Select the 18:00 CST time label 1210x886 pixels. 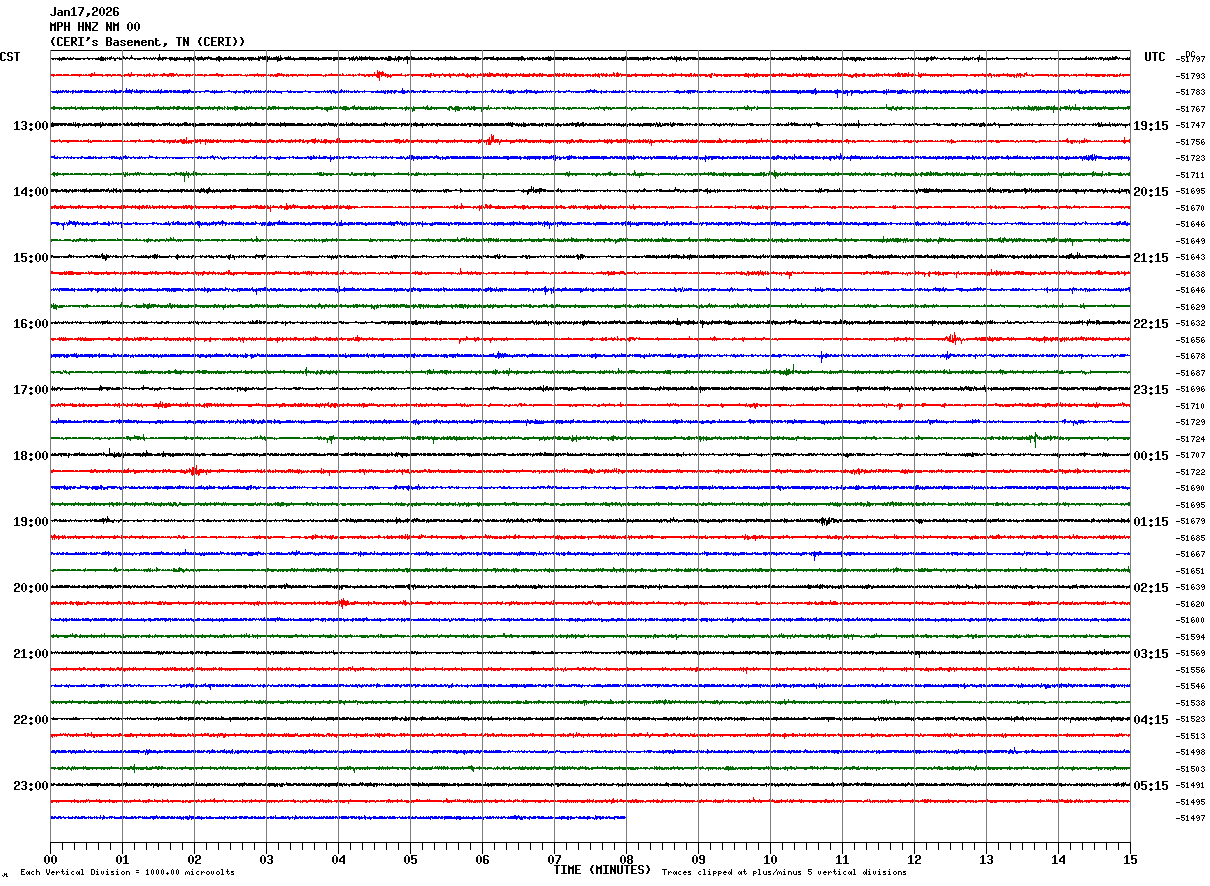(x=30, y=456)
